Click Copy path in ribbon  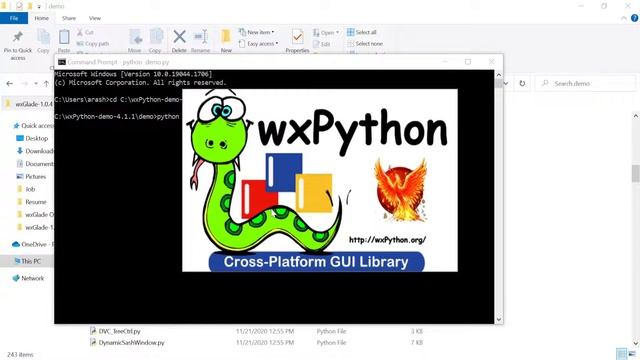[93, 43]
